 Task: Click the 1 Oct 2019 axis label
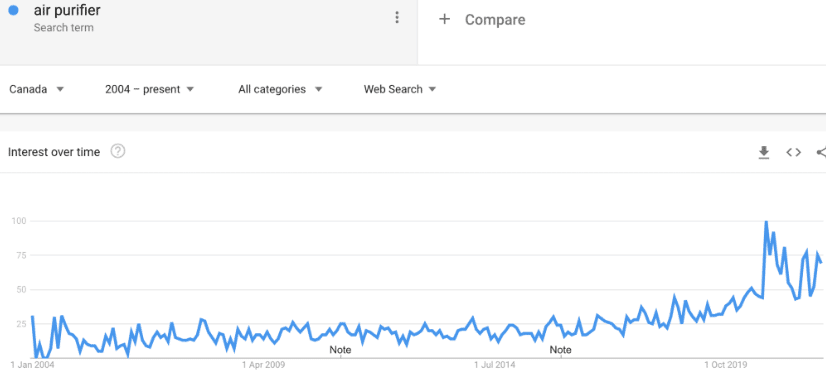[726, 365]
